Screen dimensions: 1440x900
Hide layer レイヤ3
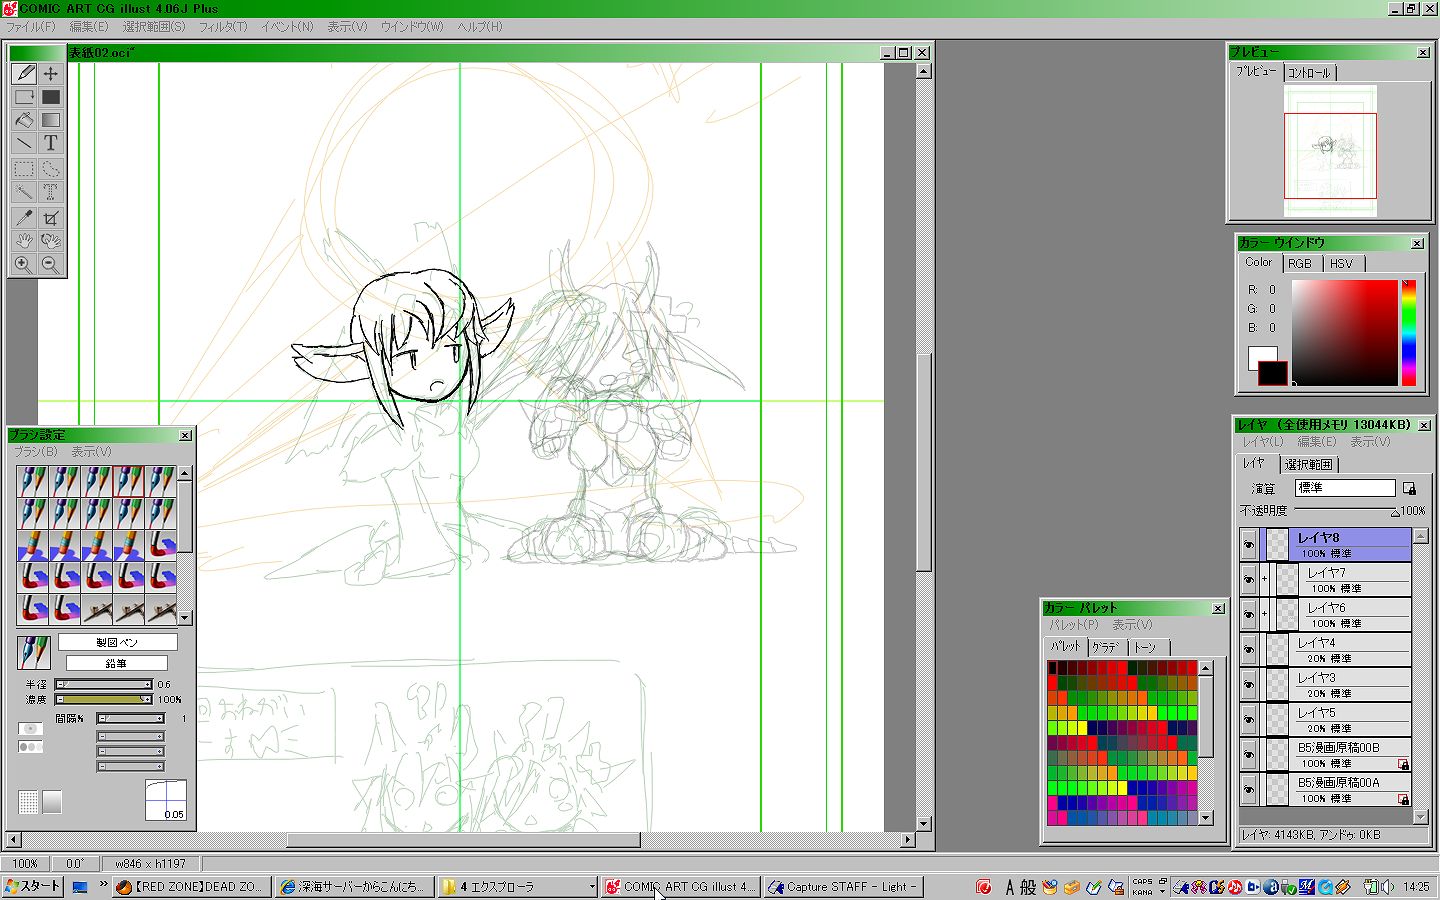[1249, 685]
